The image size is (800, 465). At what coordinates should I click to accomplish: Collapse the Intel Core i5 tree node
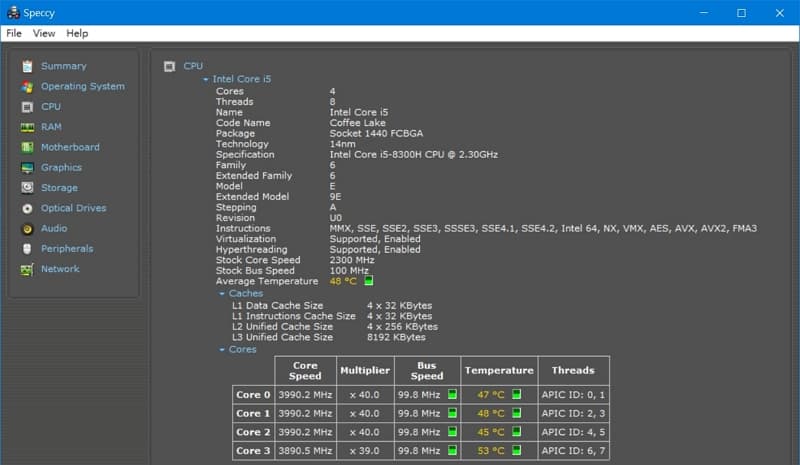(206, 80)
